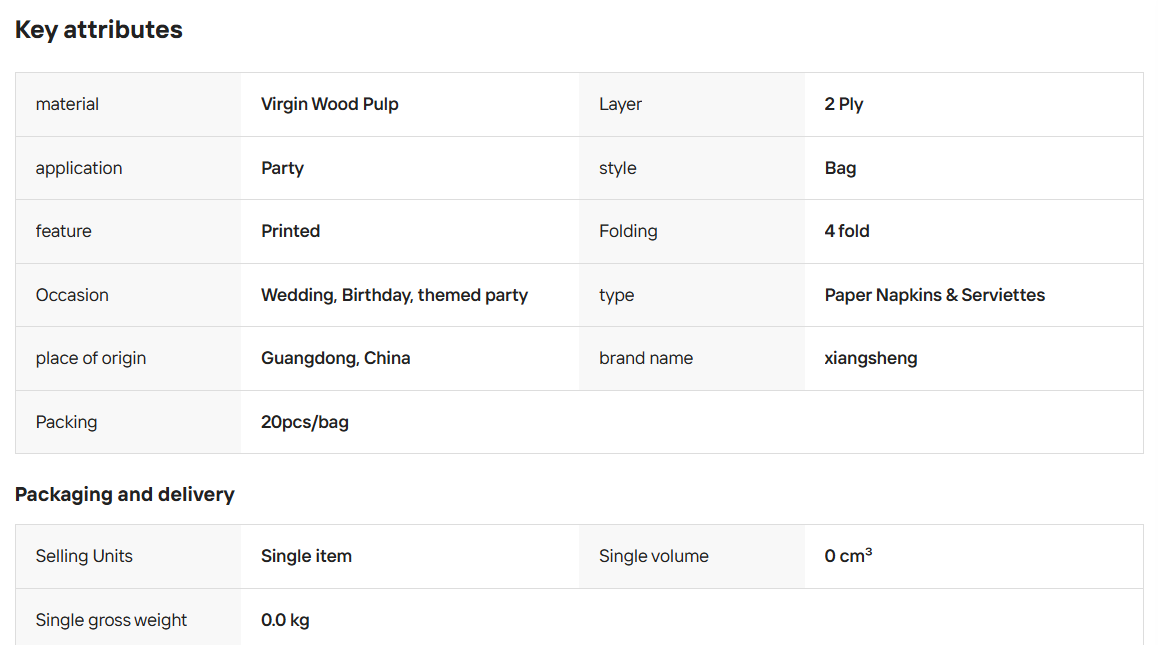
Task: Click the Bag style value
Action: tap(840, 168)
